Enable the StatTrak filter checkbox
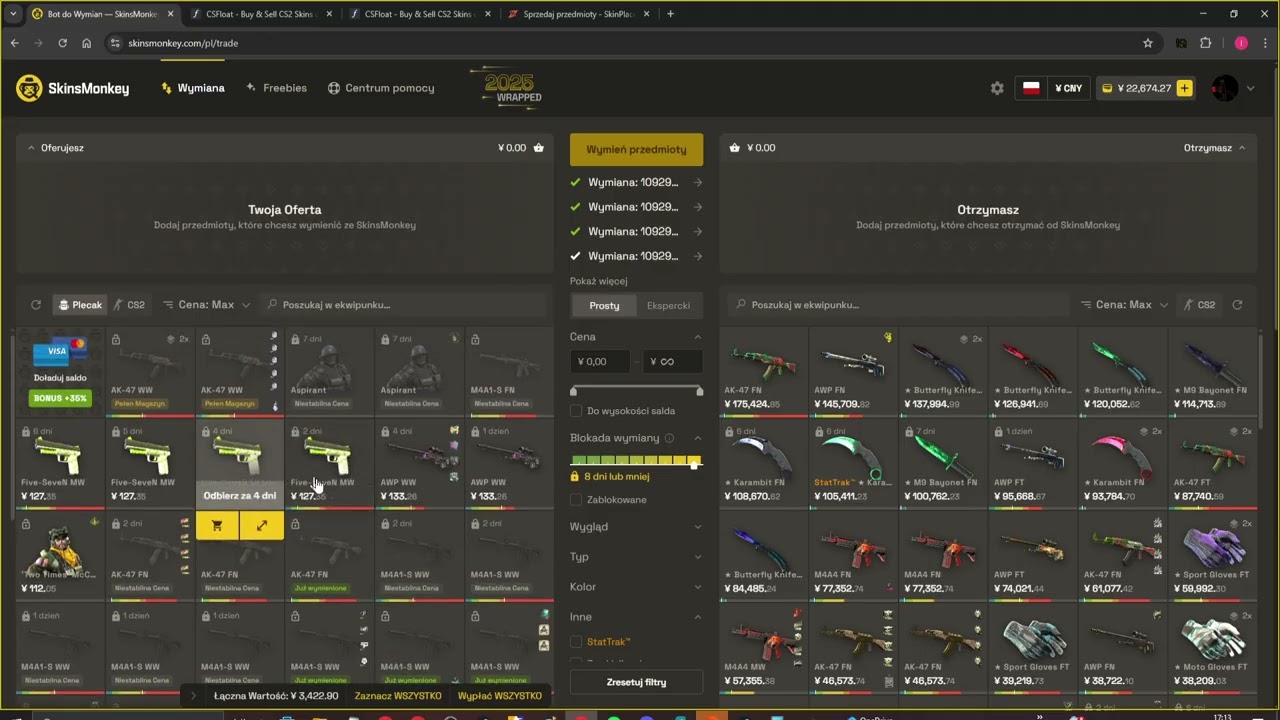 click(x=576, y=642)
